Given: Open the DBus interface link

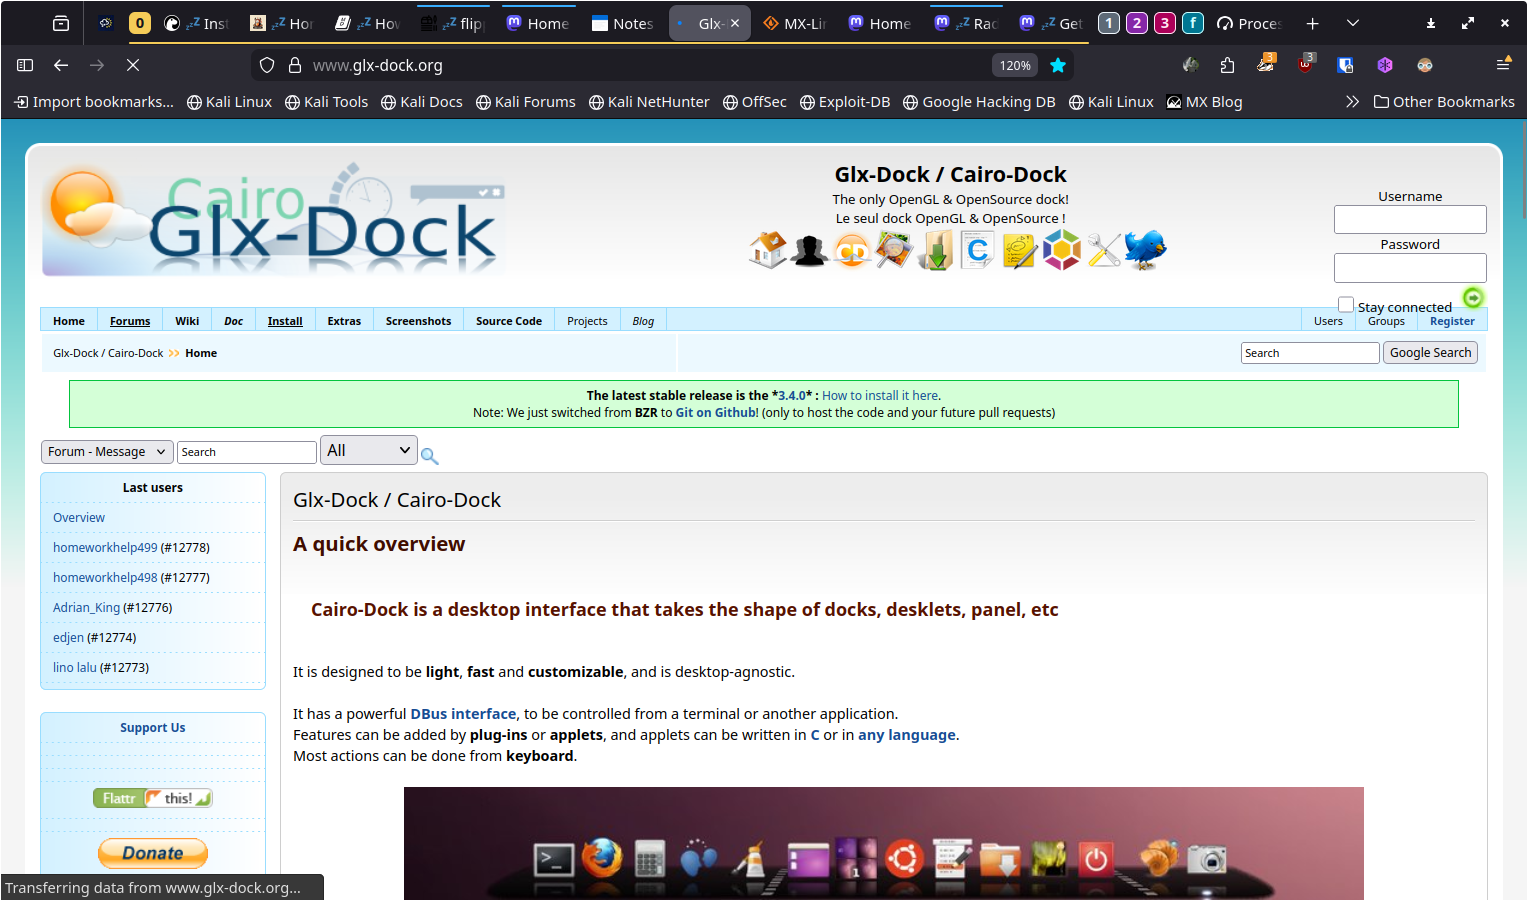Looking at the screenshot, I should pyautogui.click(x=463, y=714).
